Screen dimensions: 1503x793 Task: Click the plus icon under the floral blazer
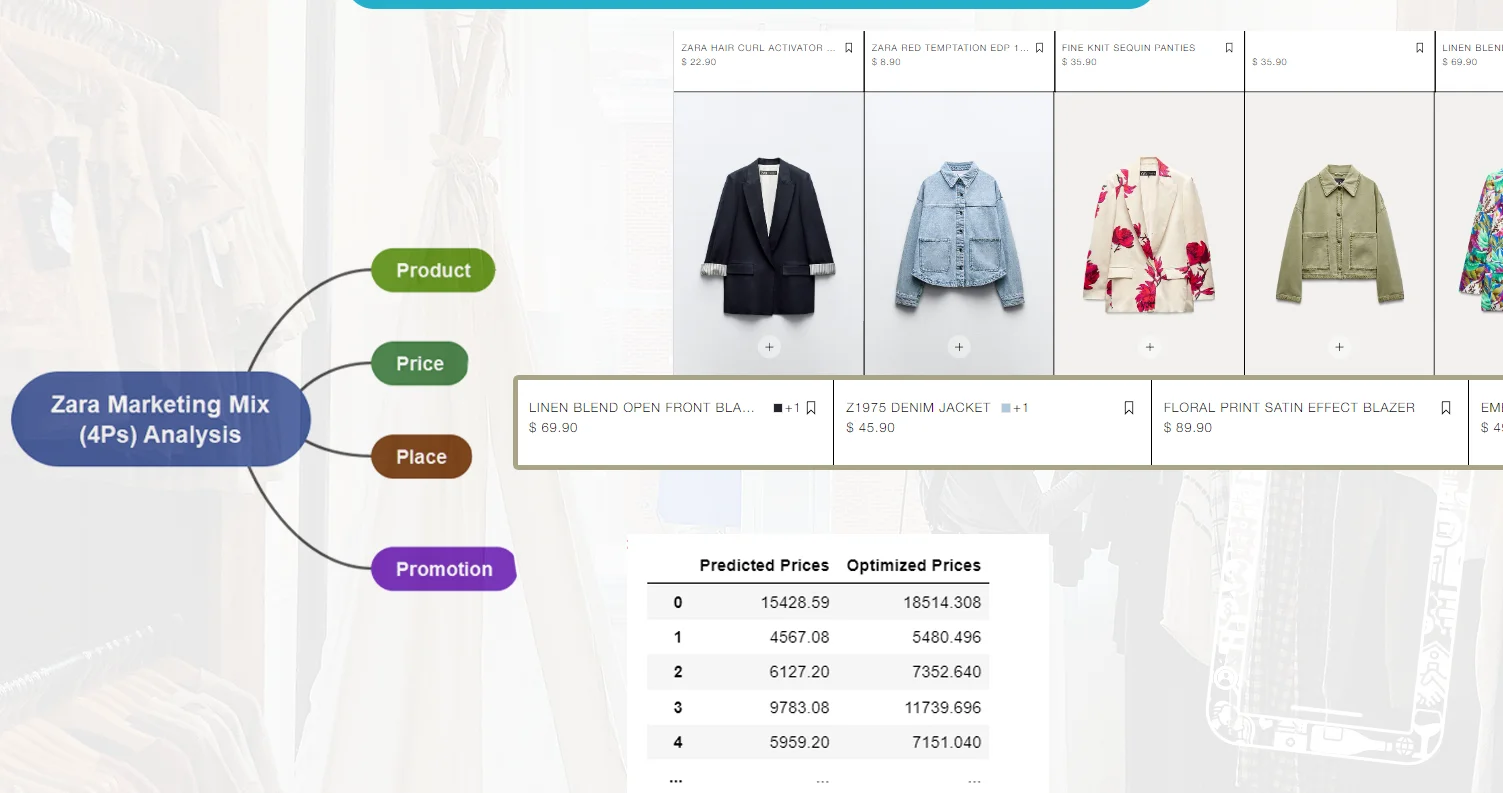1149,347
